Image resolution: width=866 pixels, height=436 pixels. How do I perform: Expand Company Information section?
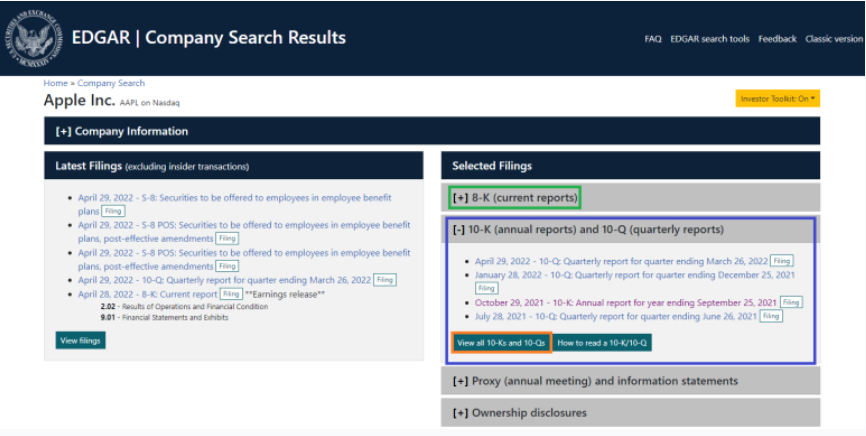[x=432, y=131]
